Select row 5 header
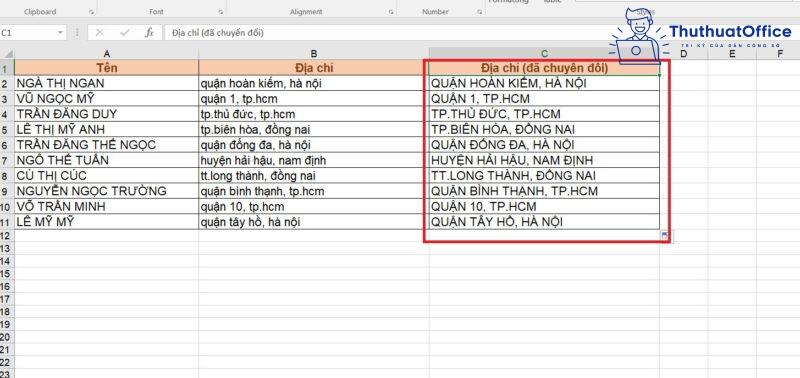Image resolution: width=800 pixels, height=378 pixels. pos(7,130)
